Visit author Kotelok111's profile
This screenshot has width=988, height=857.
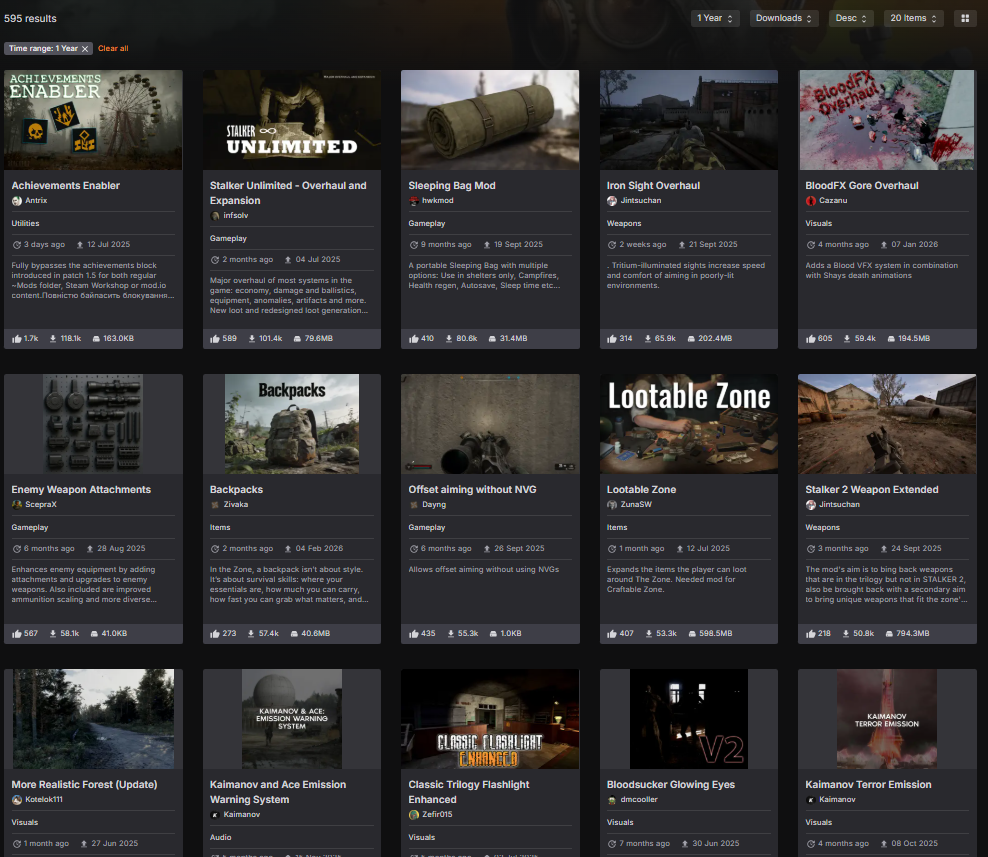tap(44, 800)
